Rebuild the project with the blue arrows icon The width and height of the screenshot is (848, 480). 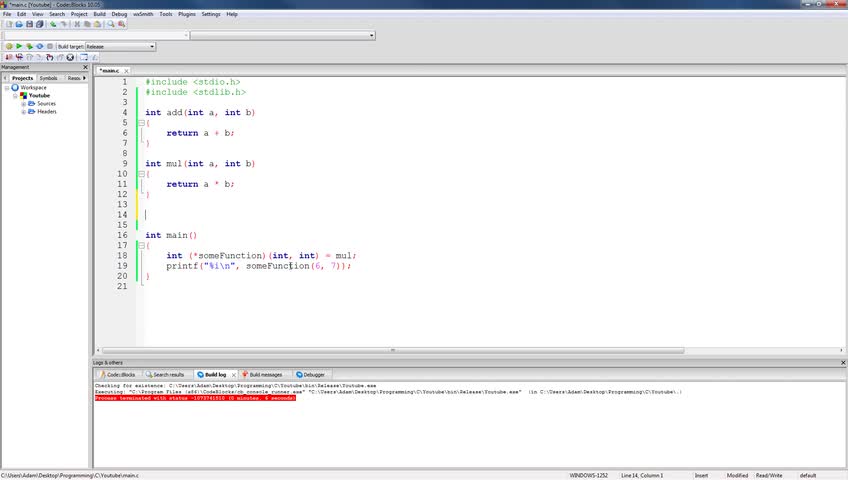(x=39, y=46)
